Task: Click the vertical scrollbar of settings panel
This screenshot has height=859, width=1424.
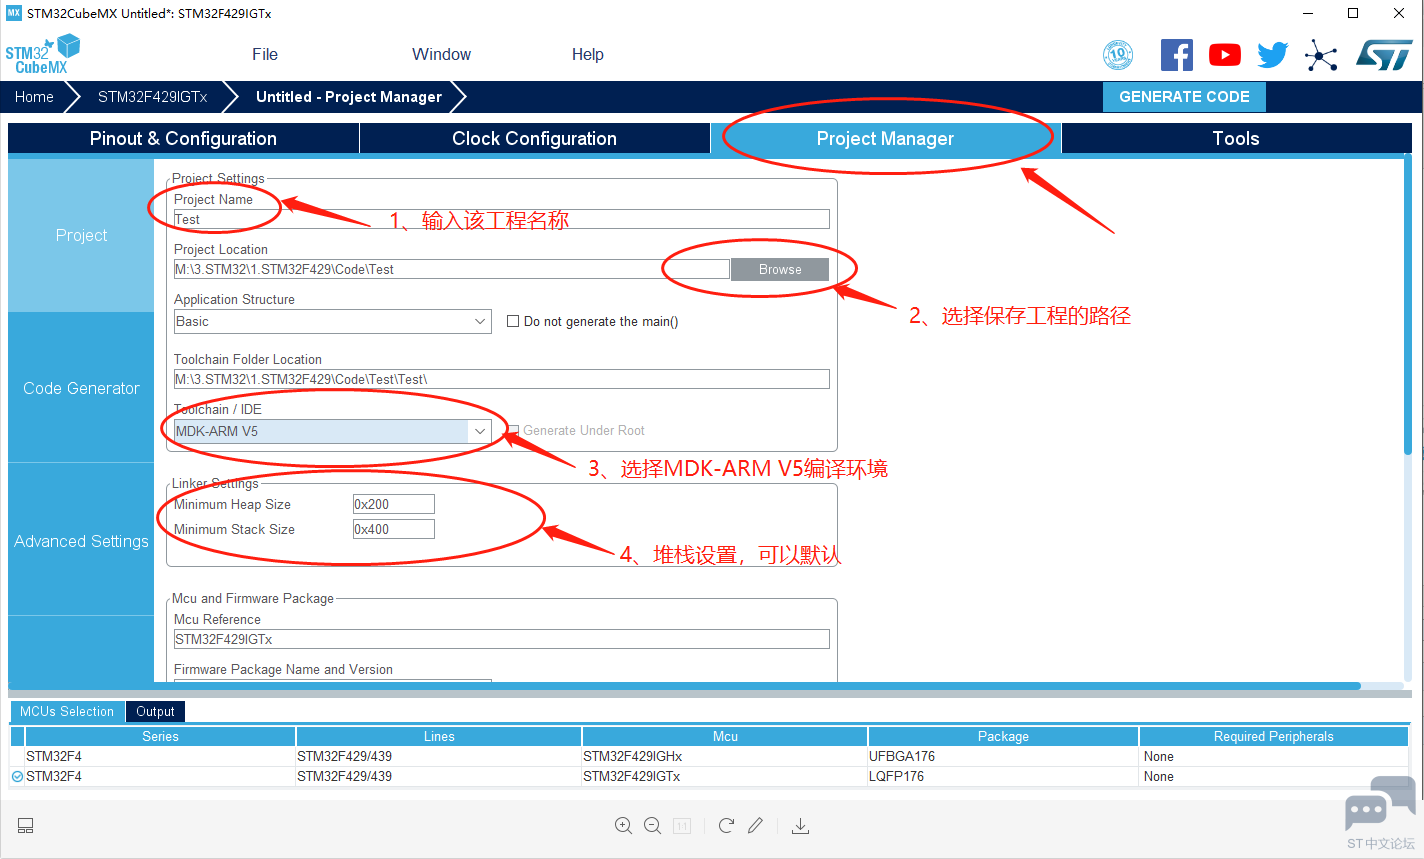Action: pyautogui.click(x=1408, y=304)
